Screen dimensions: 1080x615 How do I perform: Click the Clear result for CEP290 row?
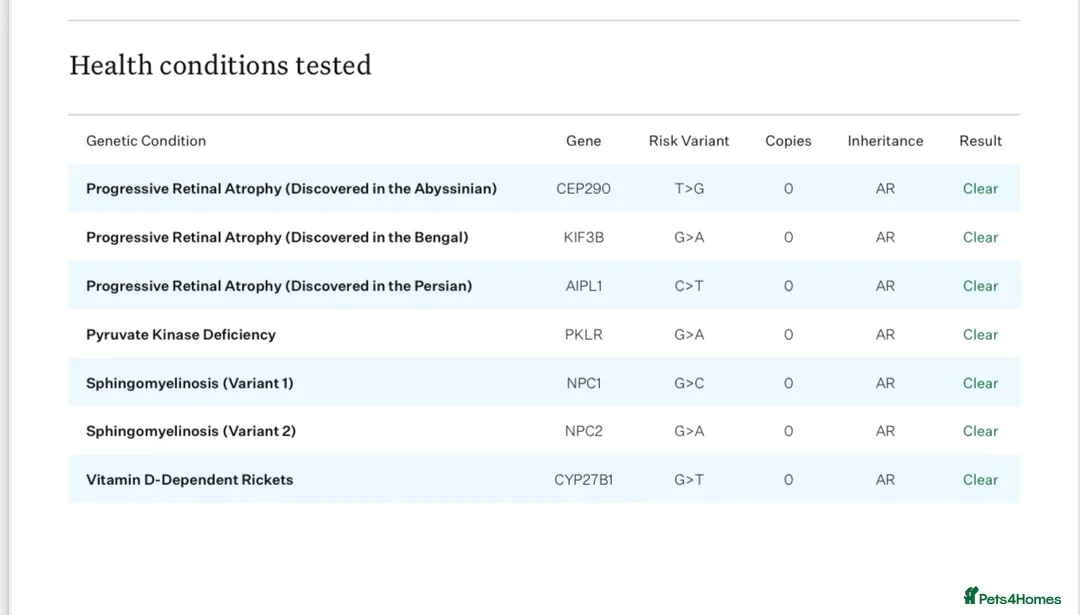click(980, 189)
